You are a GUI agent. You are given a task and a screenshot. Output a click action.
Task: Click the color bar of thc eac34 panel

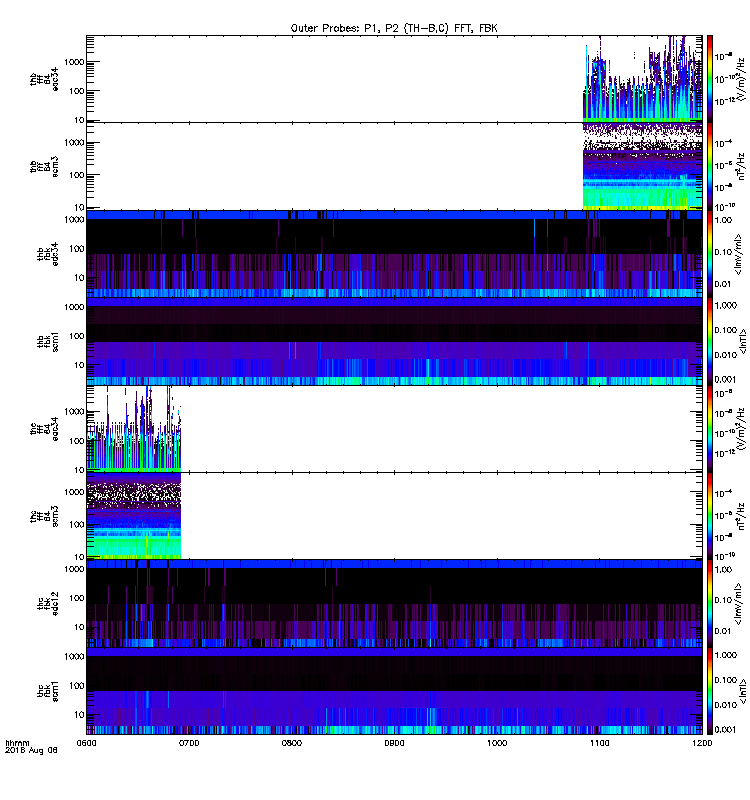[x=710, y=429]
